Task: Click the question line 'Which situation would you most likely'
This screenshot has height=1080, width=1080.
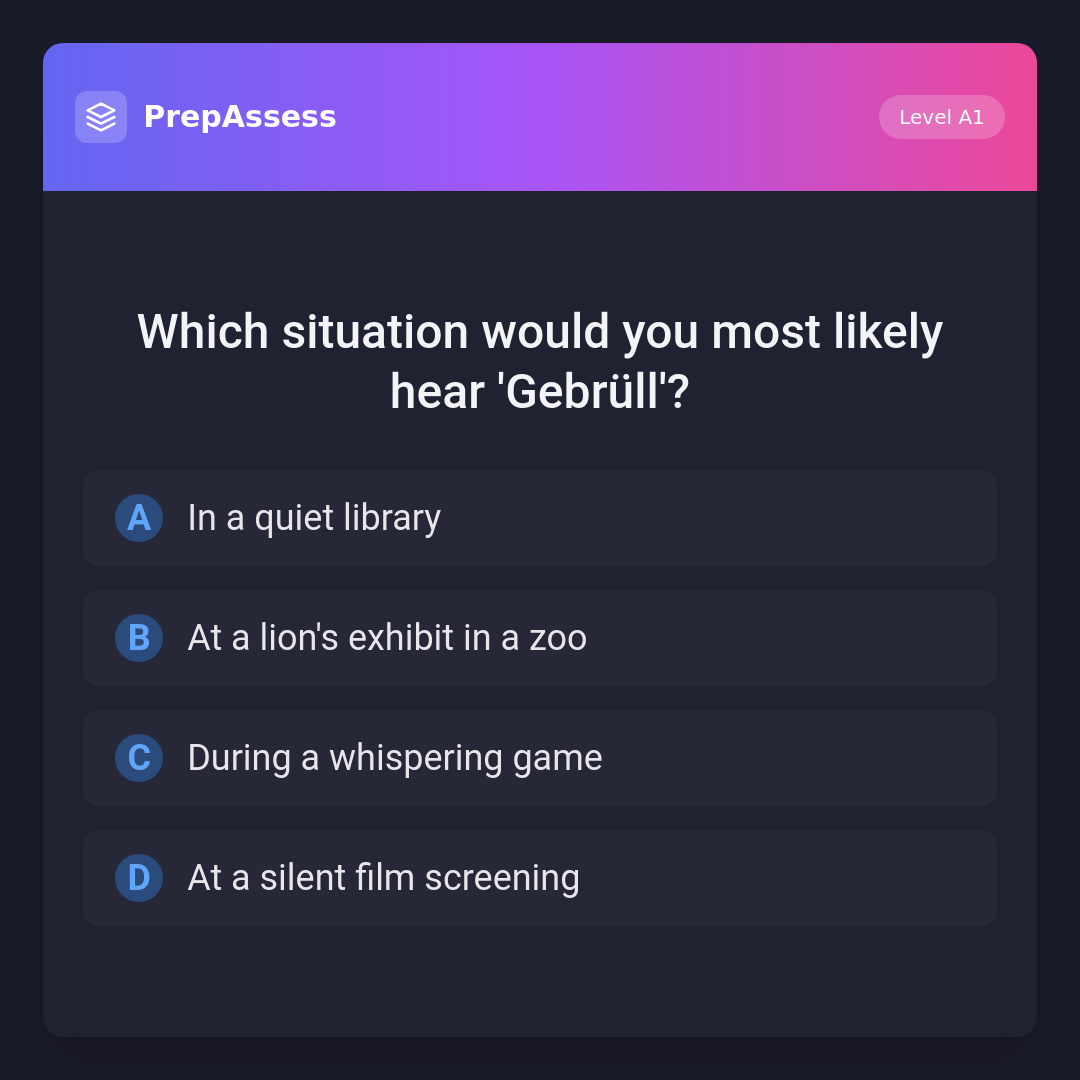Action: [540, 332]
